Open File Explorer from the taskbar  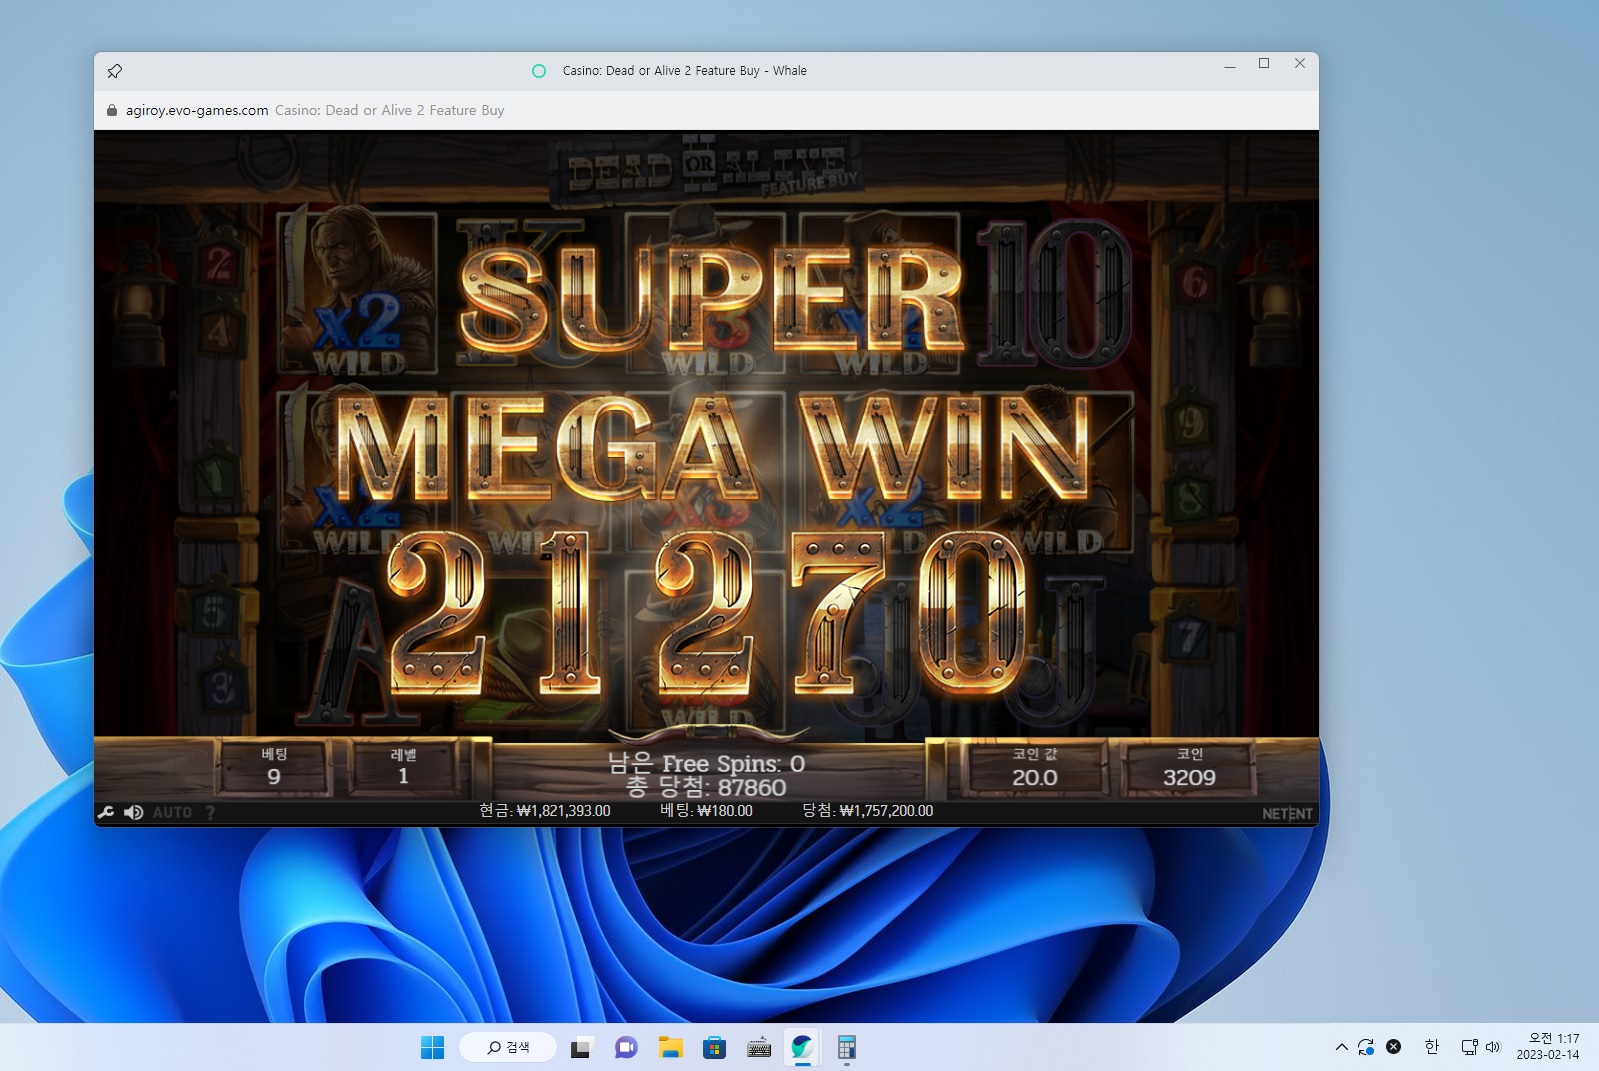pyautogui.click(x=670, y=1047)
